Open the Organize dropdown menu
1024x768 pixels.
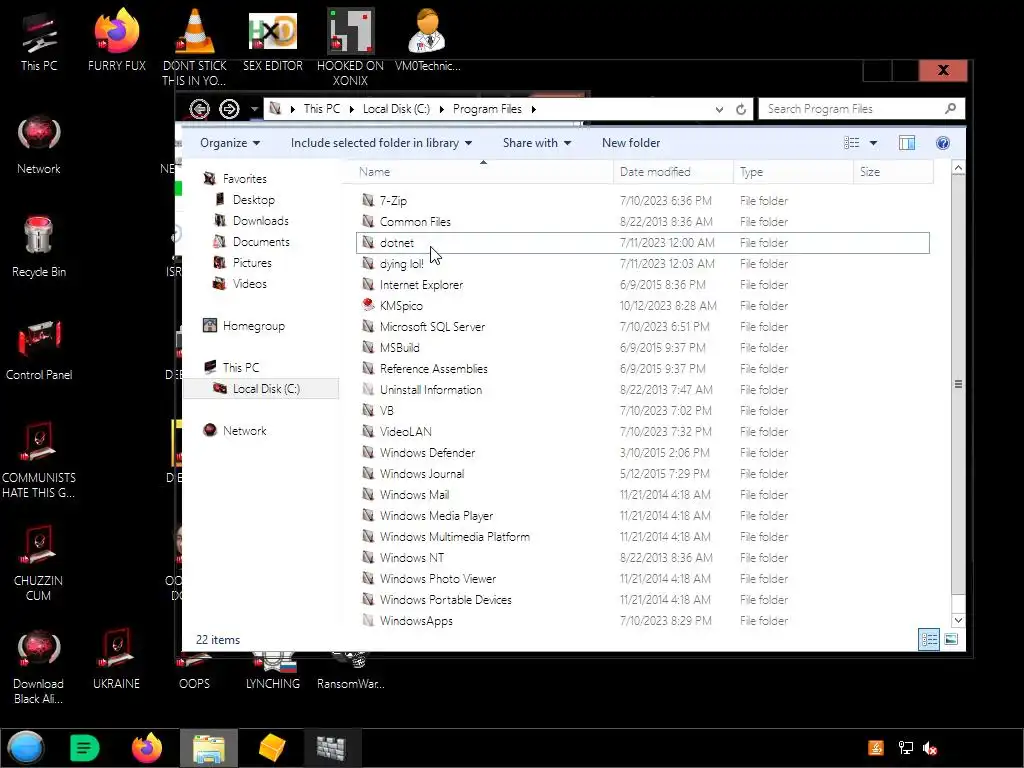click(230, 143)
